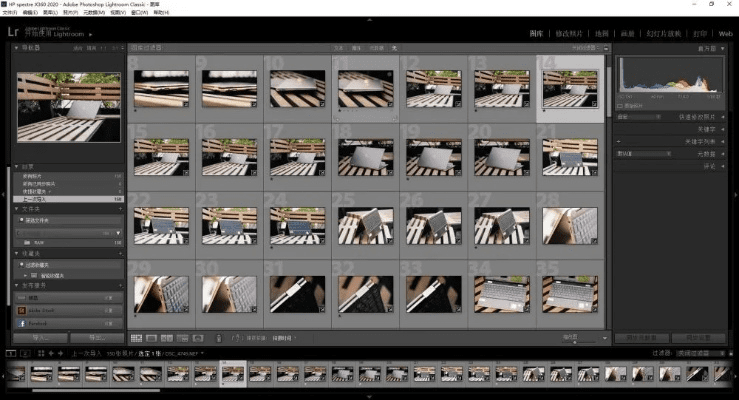The image size is (739, 400).
Task: Switch to Loupe view in the toolbar
Action: (x=152, y=338)
